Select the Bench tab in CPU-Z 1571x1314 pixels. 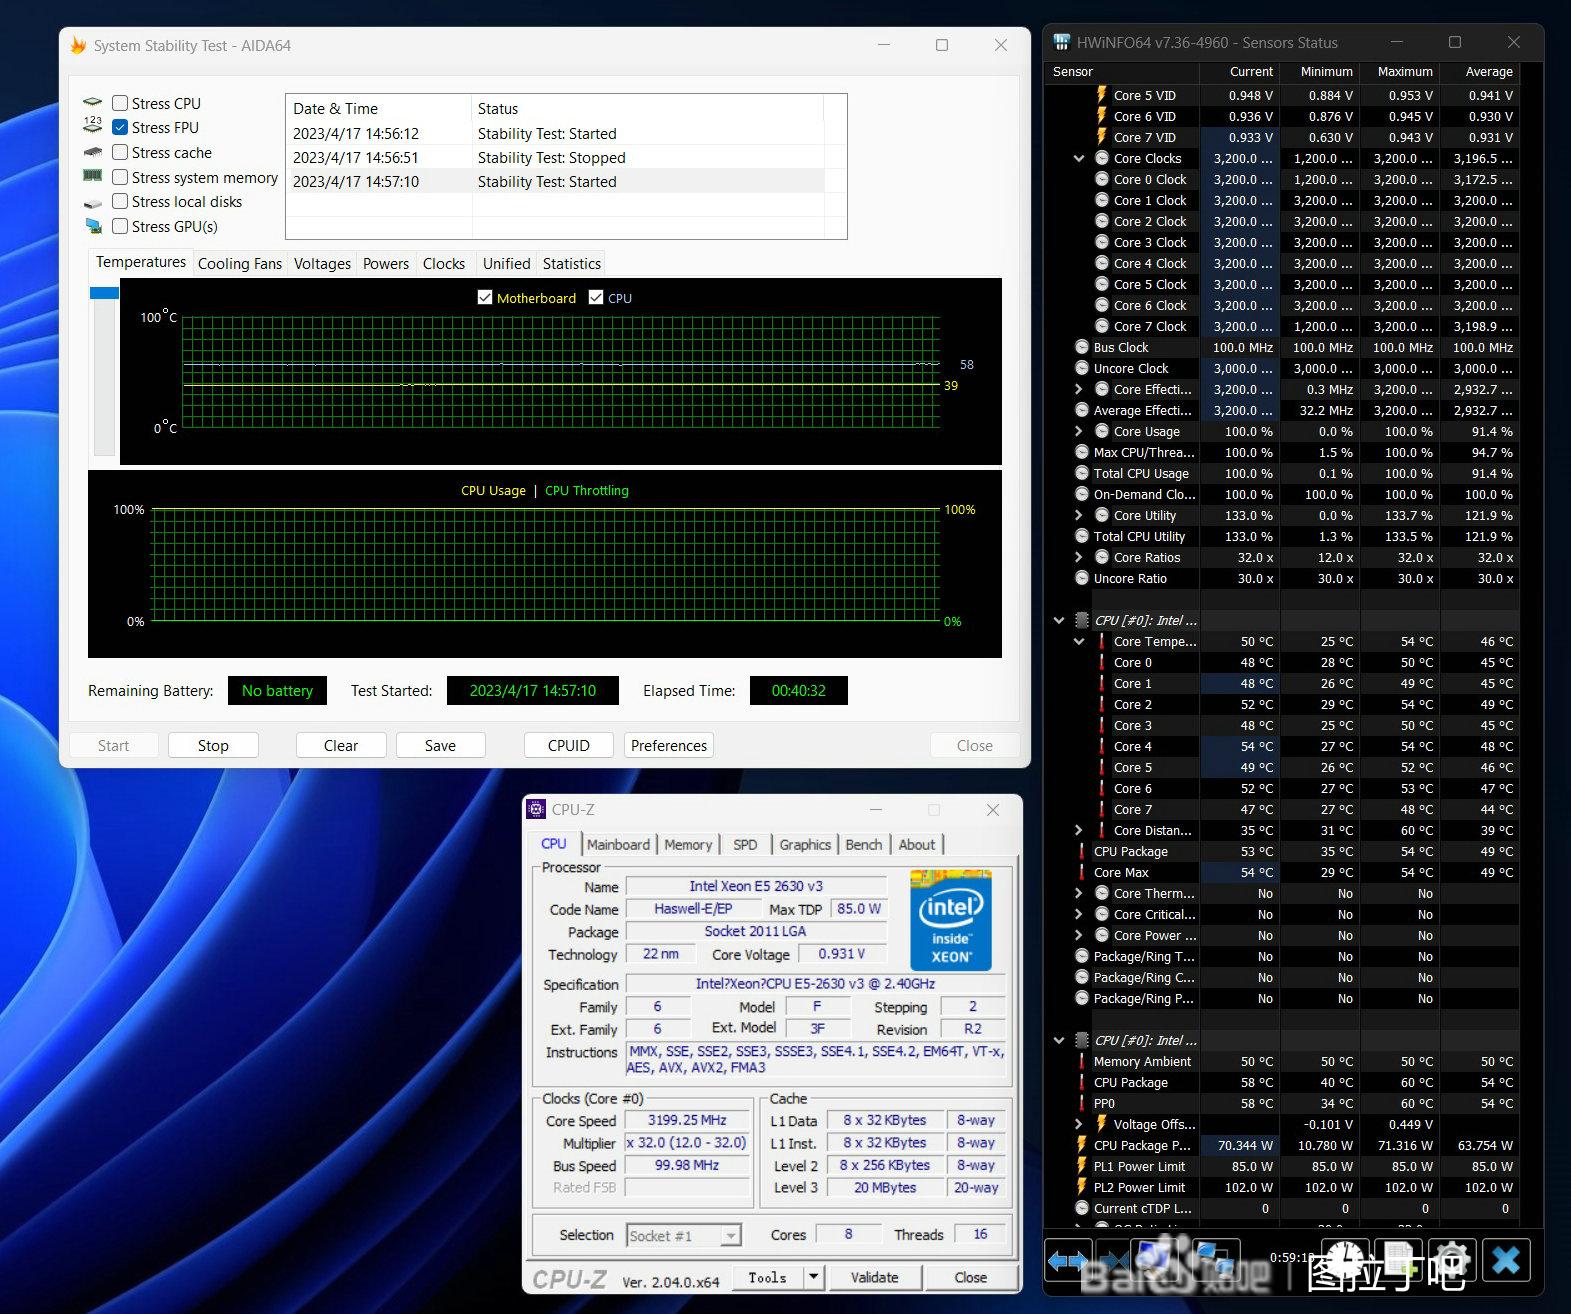pos(864,844)
